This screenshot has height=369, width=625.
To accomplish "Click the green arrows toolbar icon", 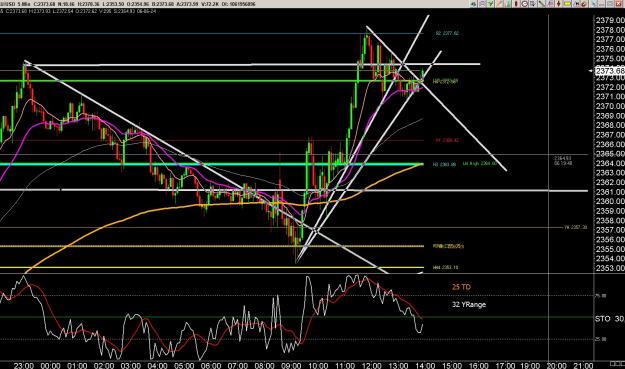I will pyautogui.click(x=474, y=4).
